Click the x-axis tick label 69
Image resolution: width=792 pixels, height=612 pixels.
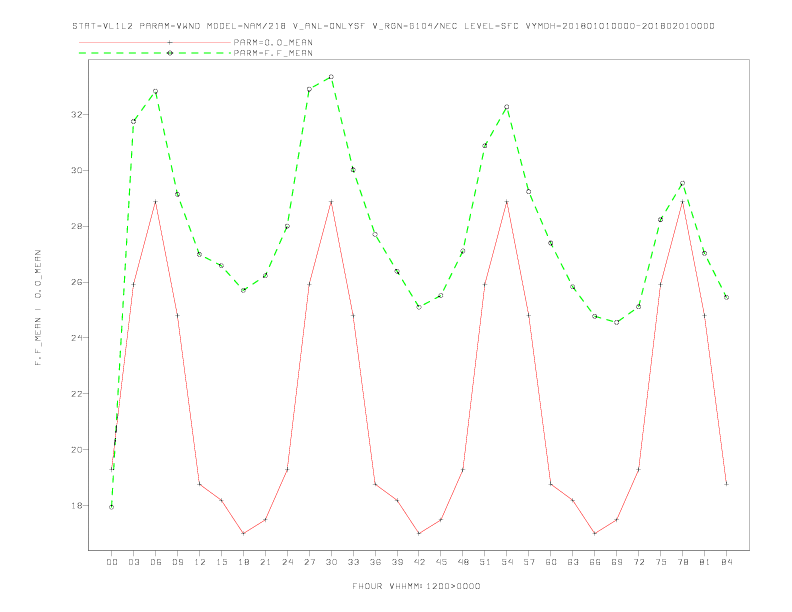coord(617,562)
